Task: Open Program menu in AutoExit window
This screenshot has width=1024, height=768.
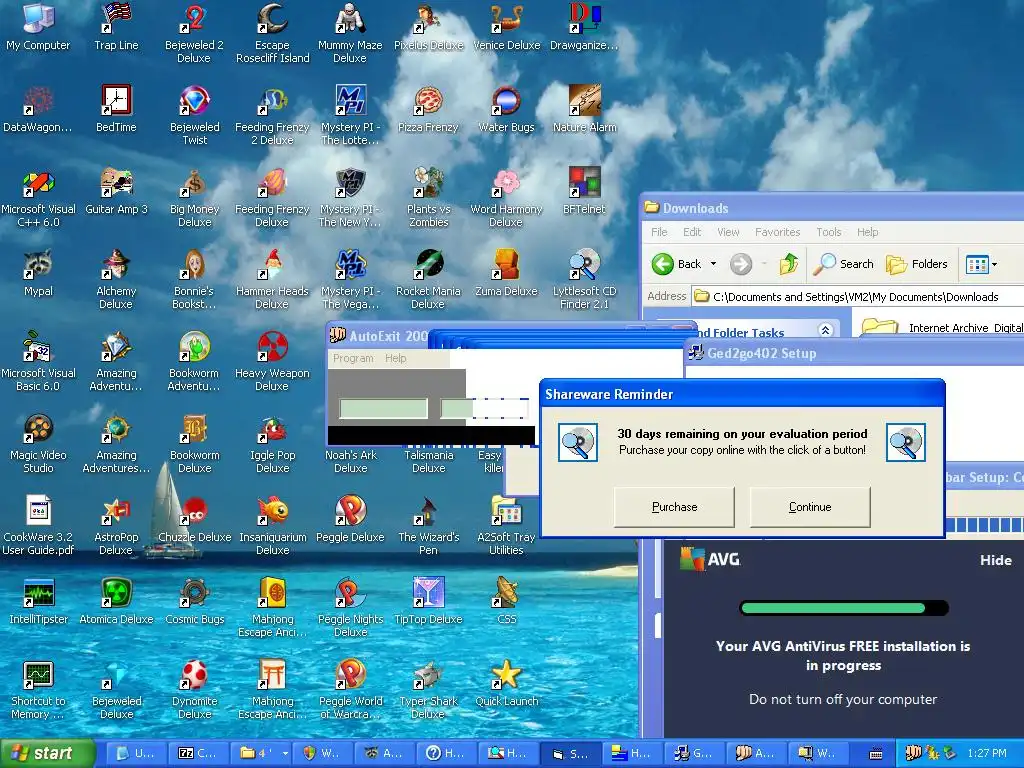Action: click(x=353, y=358)
